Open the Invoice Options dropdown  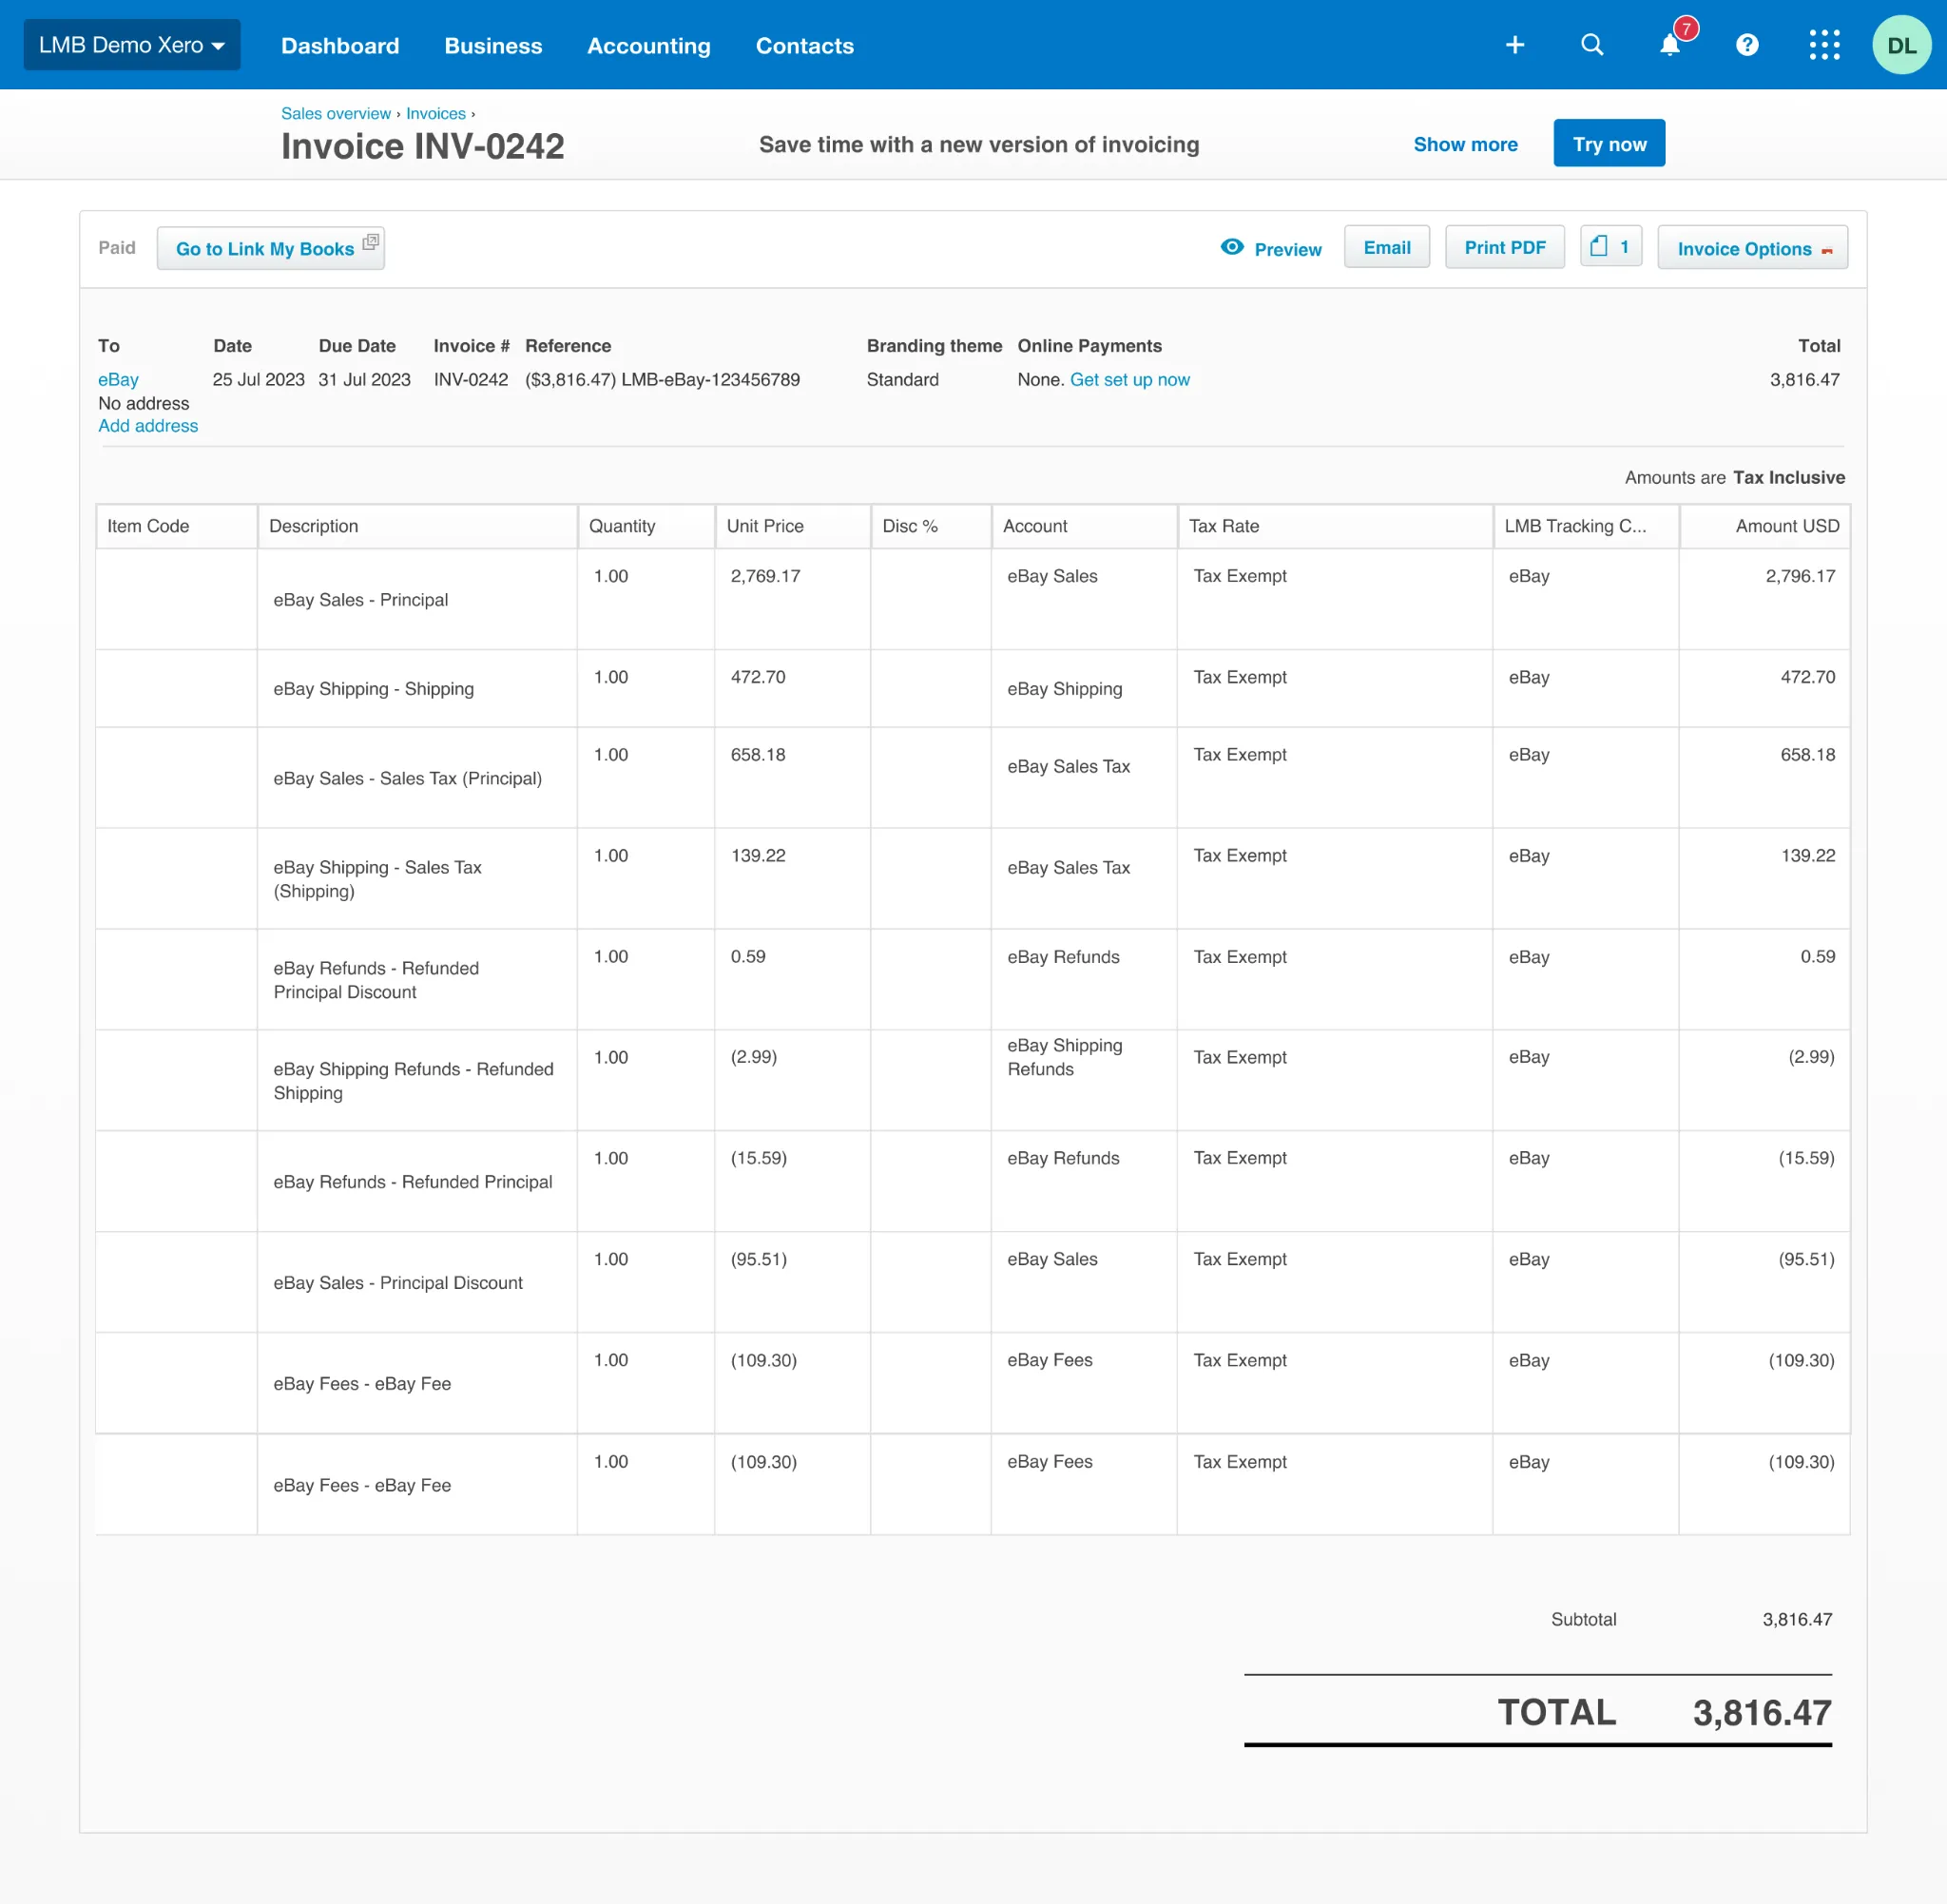(1752, 248)
